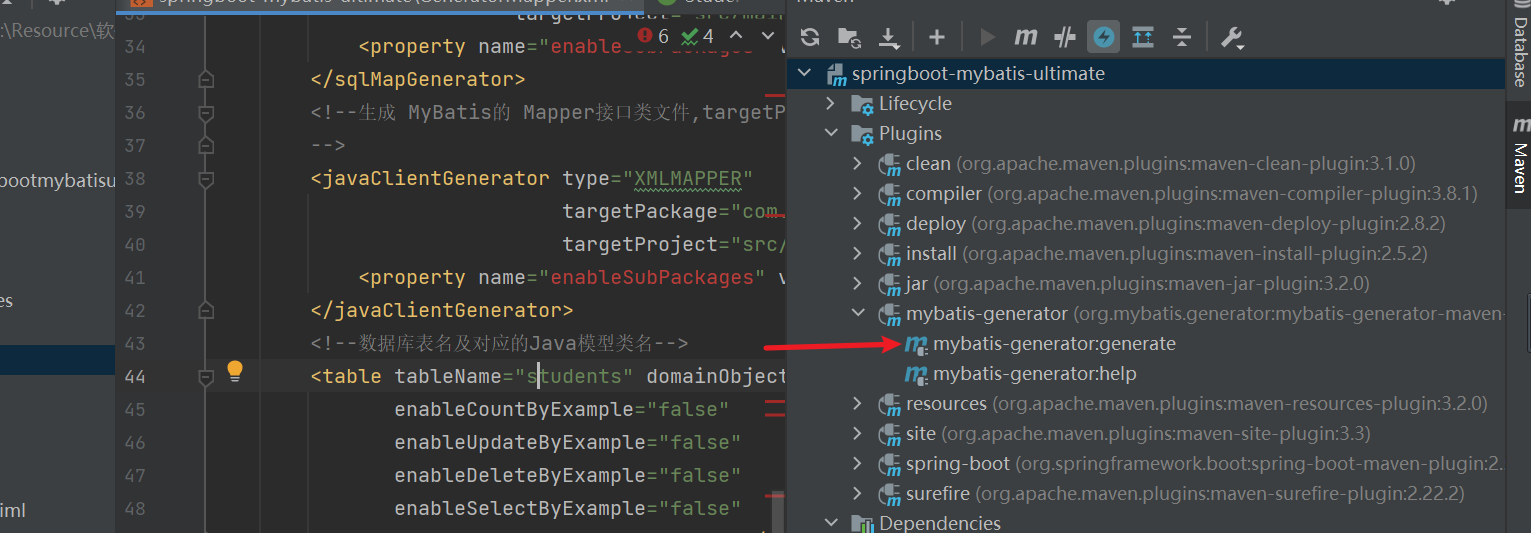The image size is (1531, 533).
Task: Expand the Lifecycle node
Action: (x=831, y=104)
